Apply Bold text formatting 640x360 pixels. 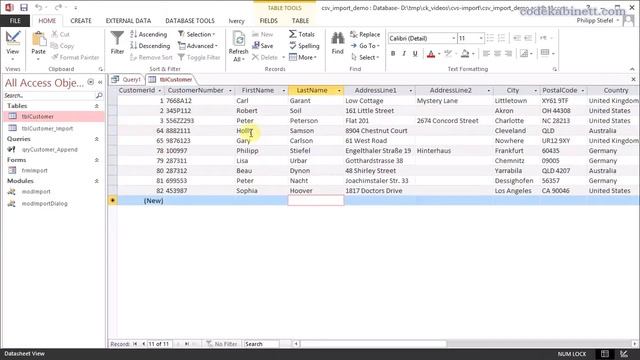pyautogui.click(x=393, y=53)
